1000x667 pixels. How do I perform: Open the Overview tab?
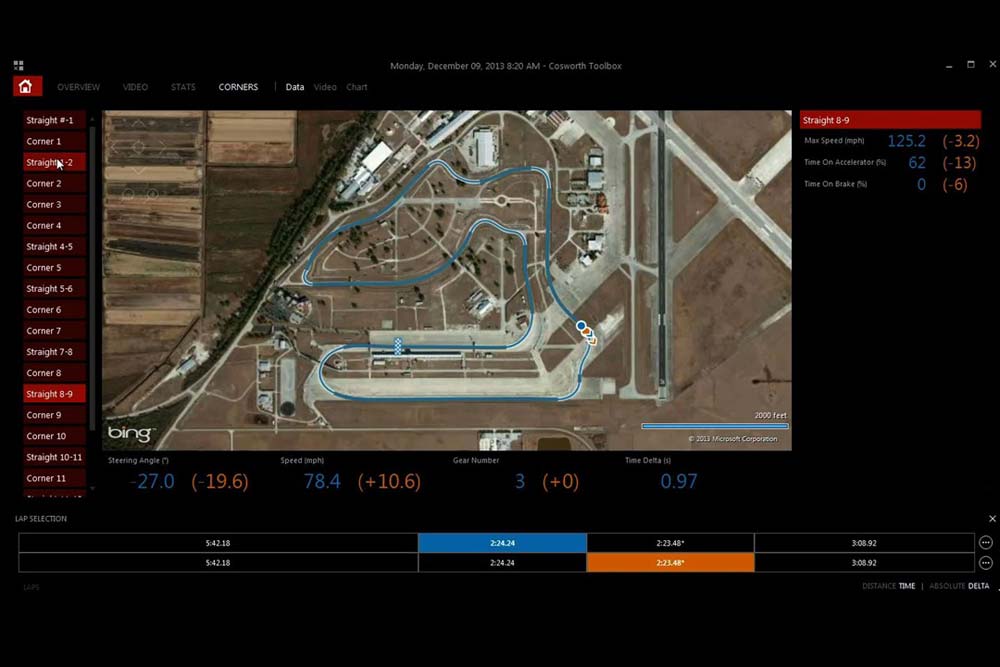[78, 87]
